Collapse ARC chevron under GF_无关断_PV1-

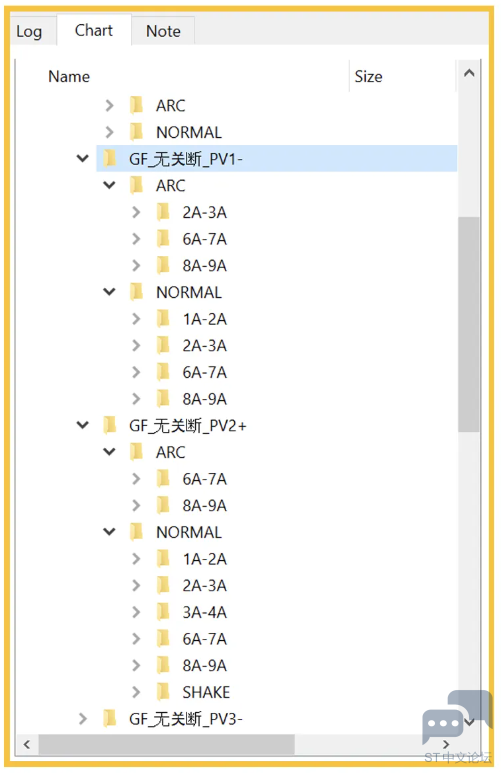[x=109, y=185]
